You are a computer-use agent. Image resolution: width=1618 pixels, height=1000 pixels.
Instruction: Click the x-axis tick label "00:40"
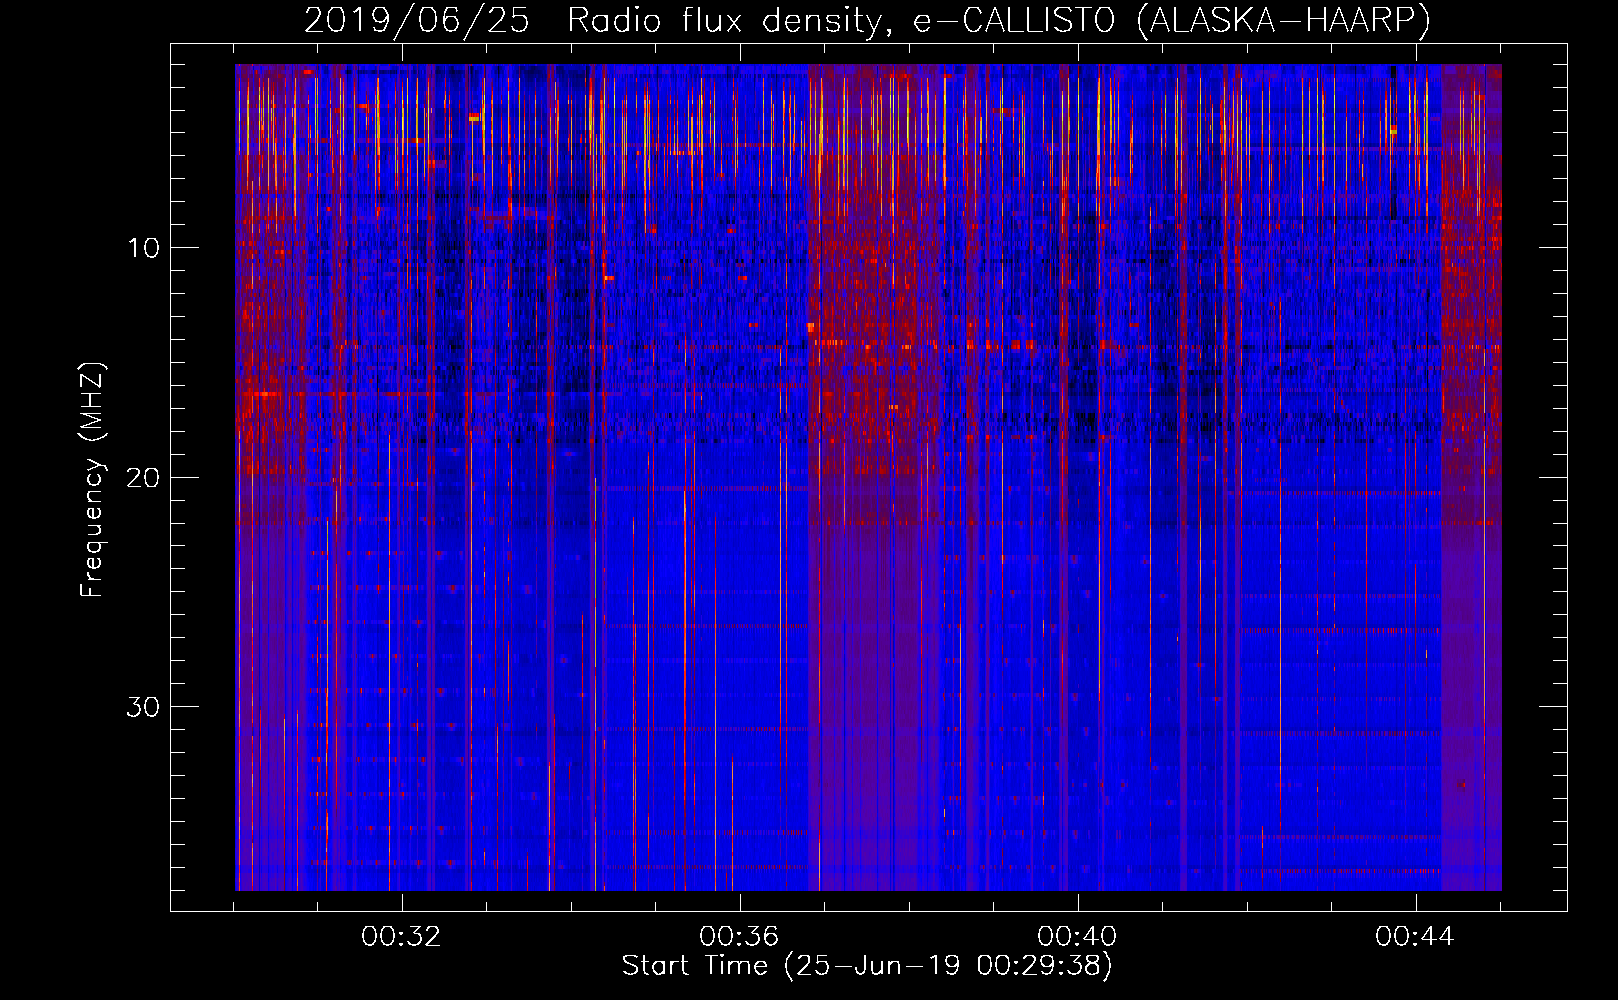point(1077,937)
